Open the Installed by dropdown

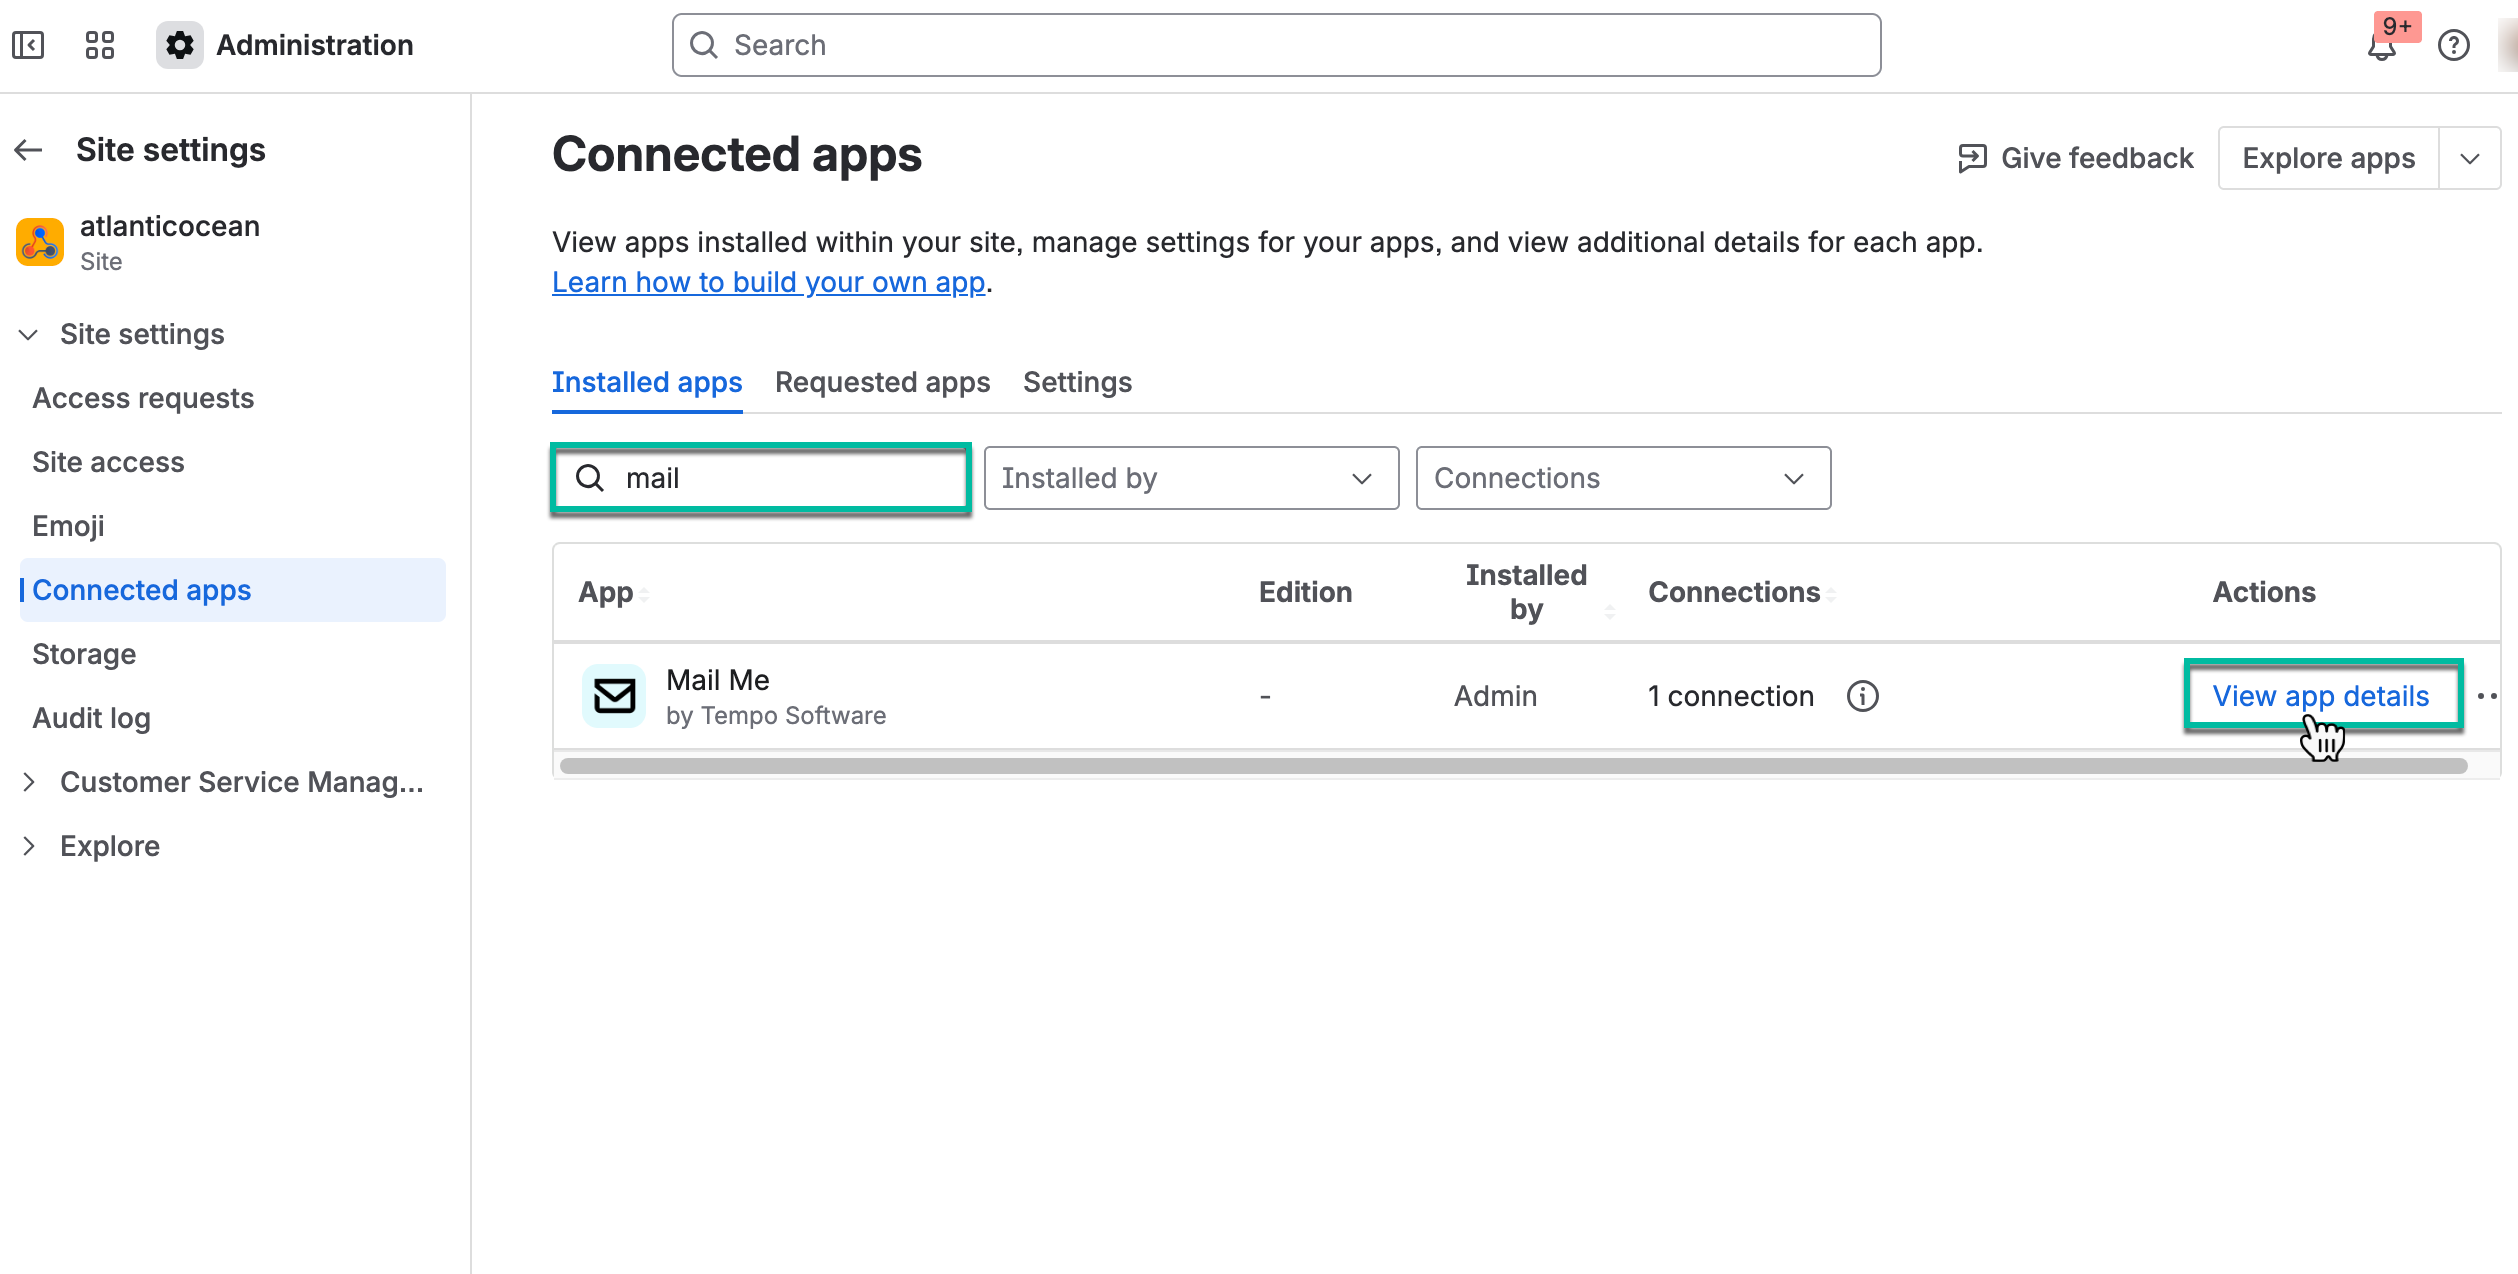(1190, 478)
